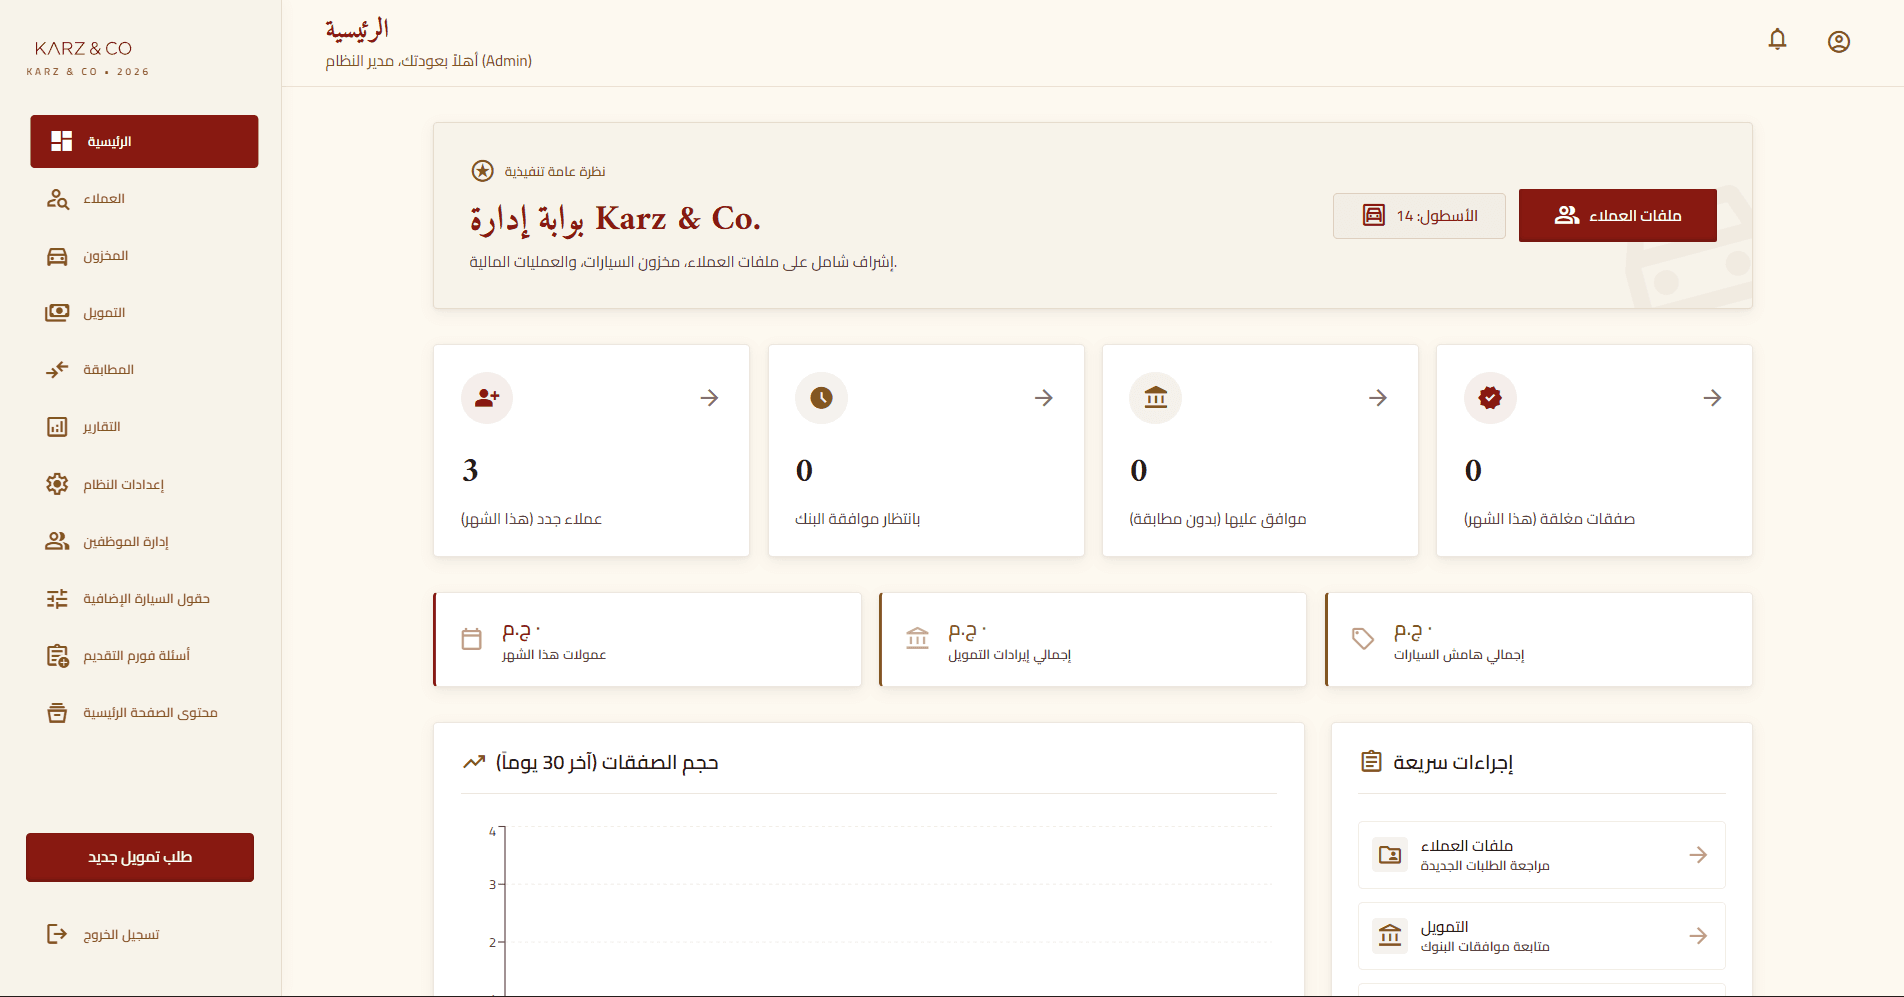Open the التمويل quick action row
1904x997 pixels.
1541,936
